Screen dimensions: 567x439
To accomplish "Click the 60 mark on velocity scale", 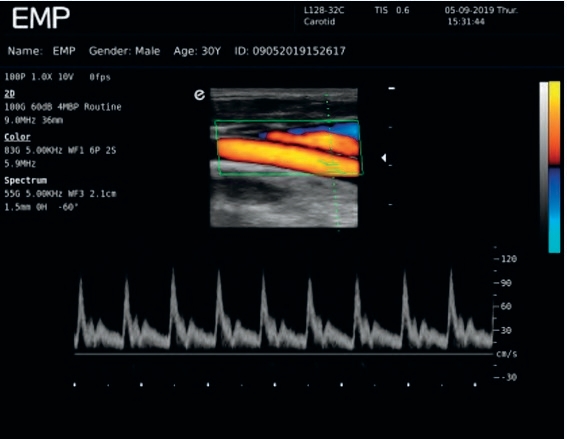I will click(x=506, y=307).
